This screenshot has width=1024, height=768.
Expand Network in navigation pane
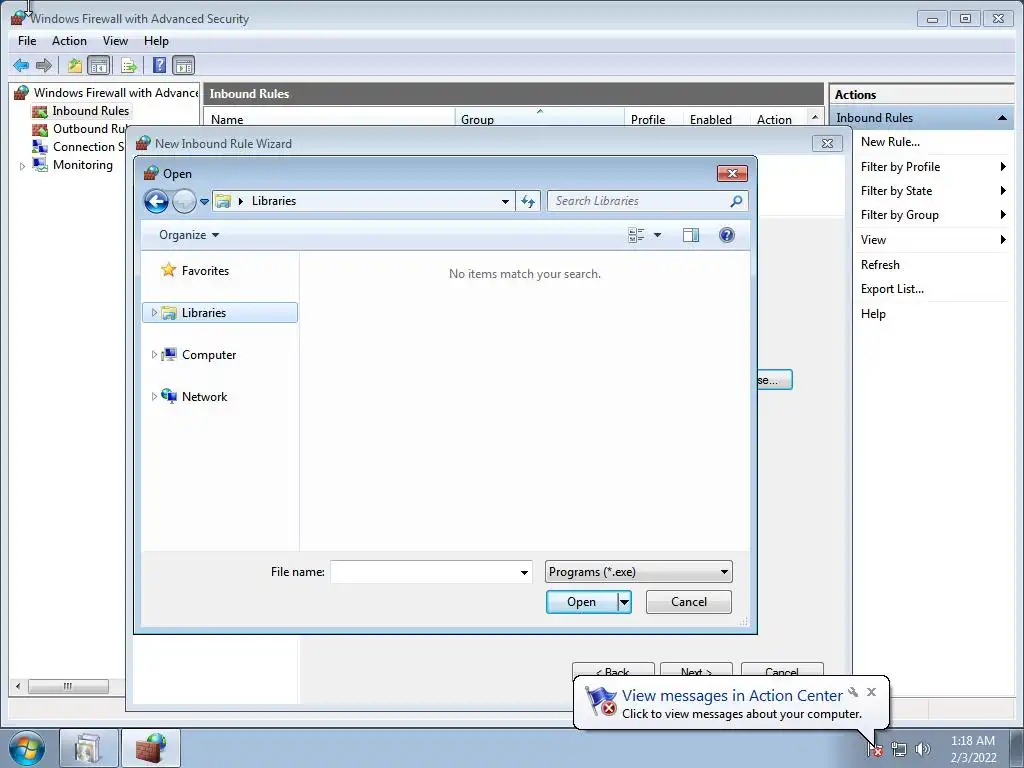154,396
